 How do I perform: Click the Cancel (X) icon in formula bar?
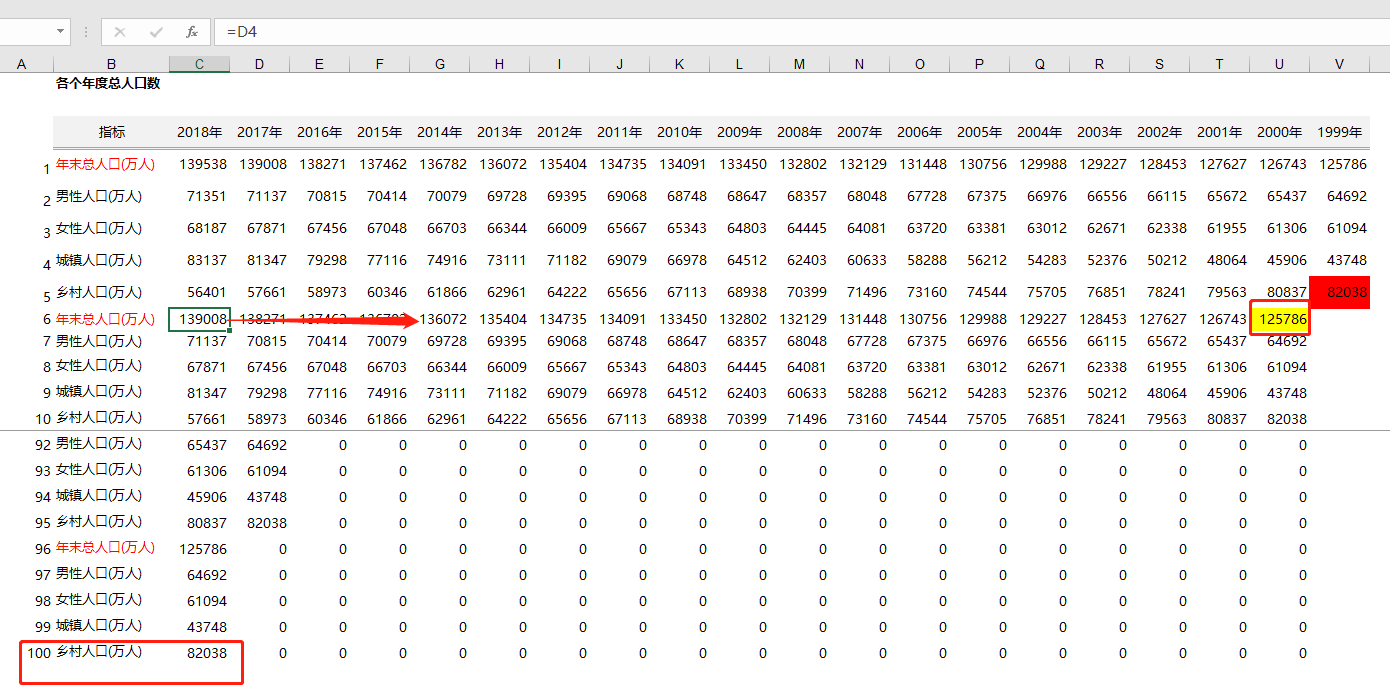coord(120,32)
